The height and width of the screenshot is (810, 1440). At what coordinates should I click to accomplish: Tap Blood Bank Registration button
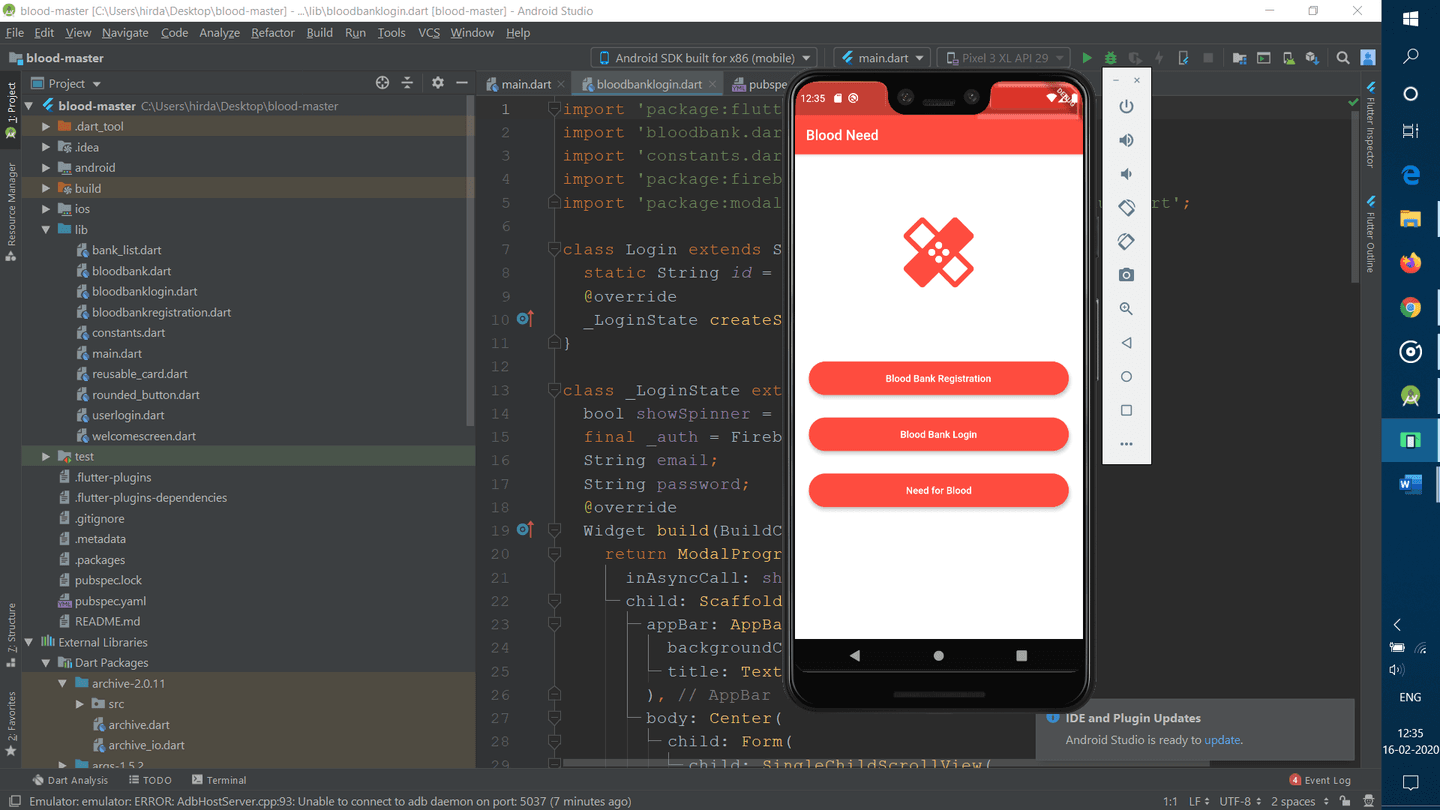coord(938,378)
